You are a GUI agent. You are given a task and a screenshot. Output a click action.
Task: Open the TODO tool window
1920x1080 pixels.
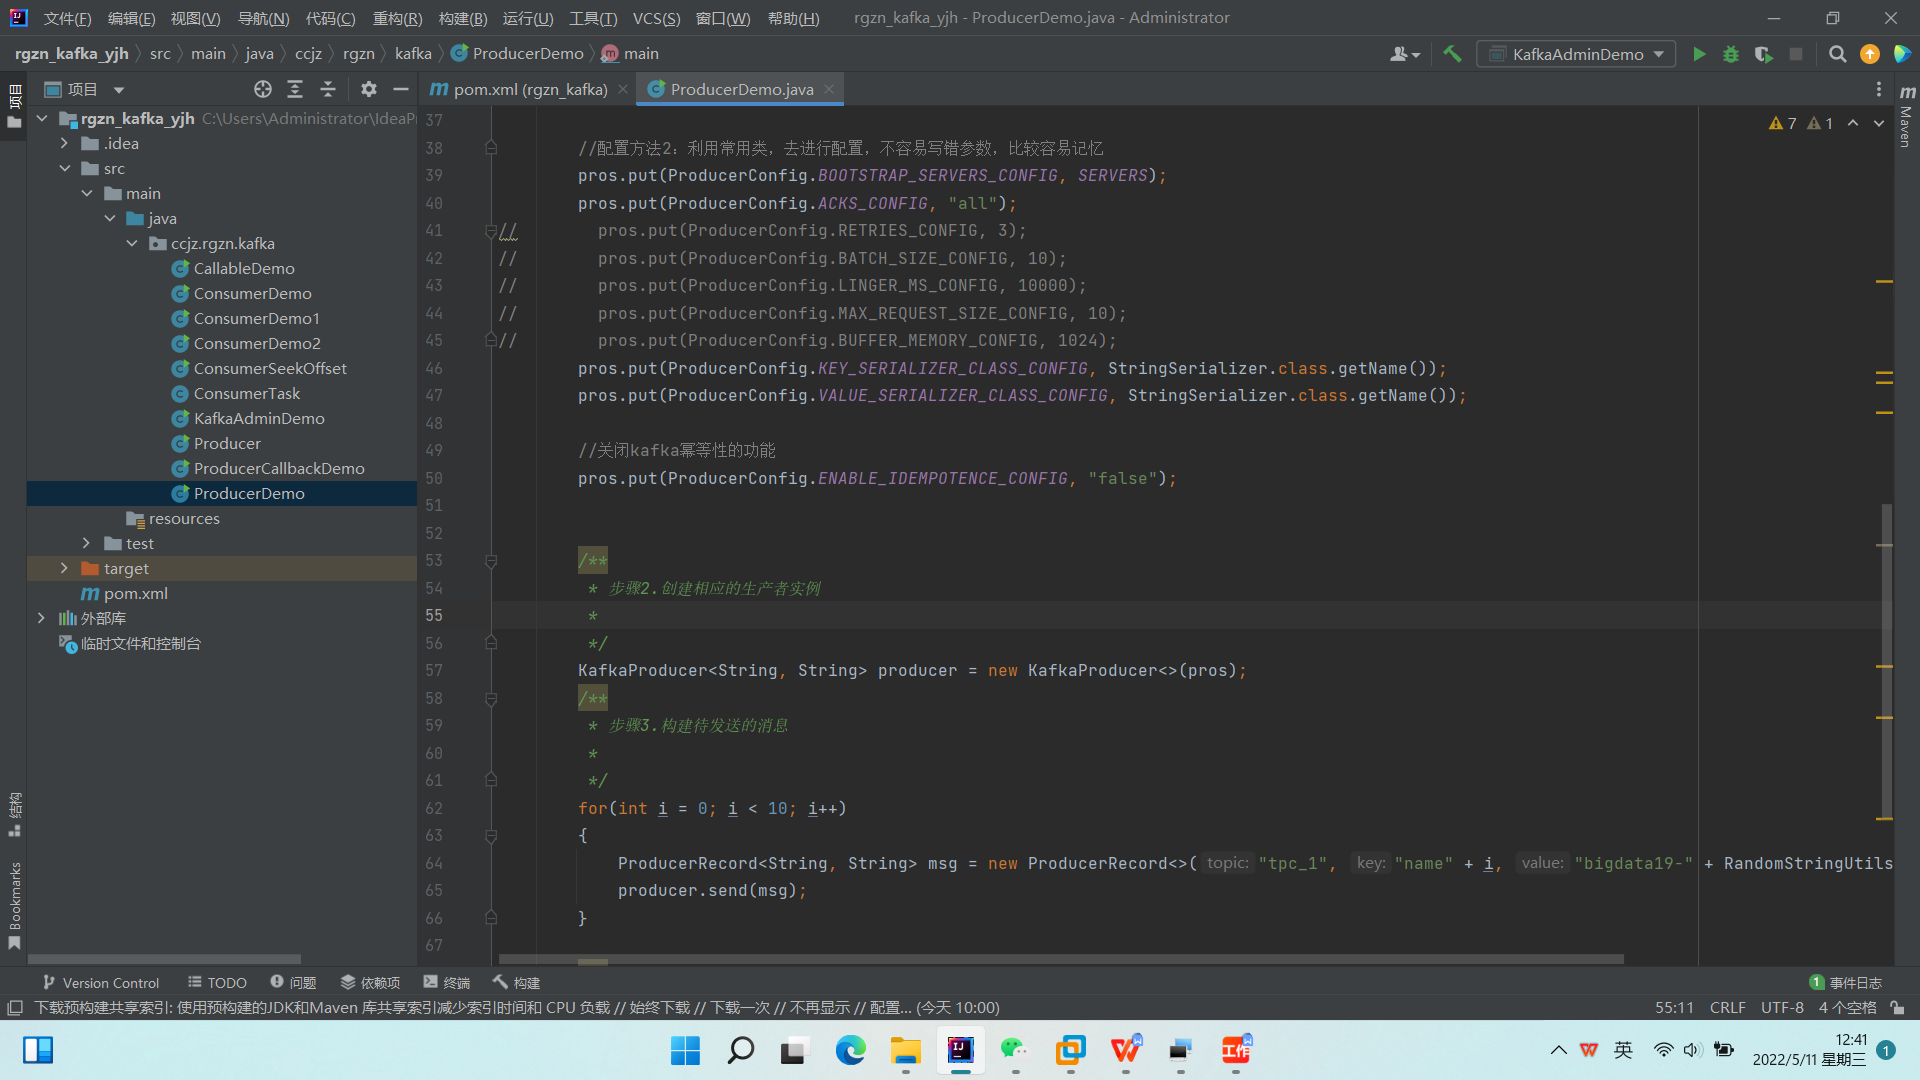coord(217,982)
